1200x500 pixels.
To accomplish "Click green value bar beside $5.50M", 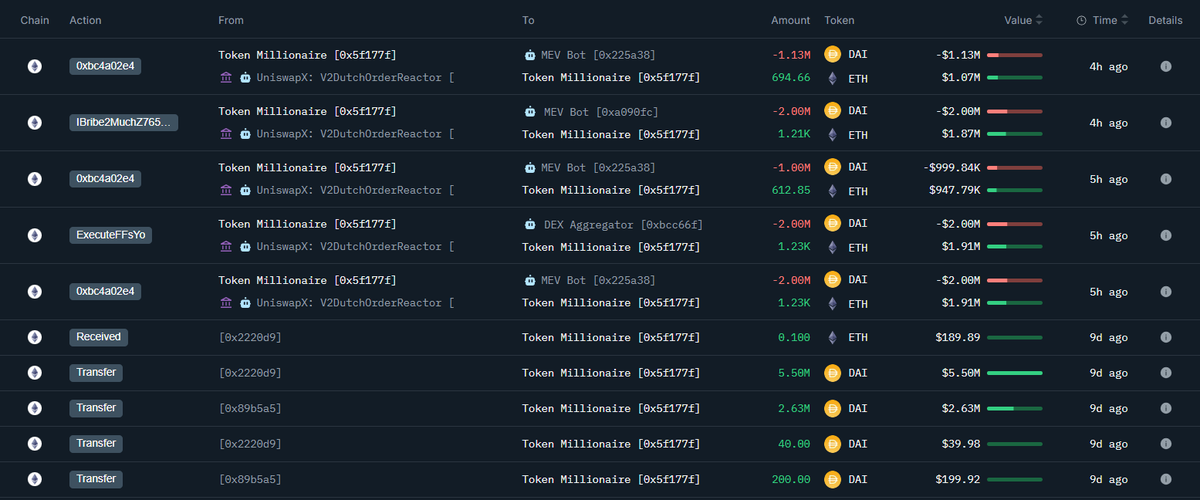I will 1014,372.
